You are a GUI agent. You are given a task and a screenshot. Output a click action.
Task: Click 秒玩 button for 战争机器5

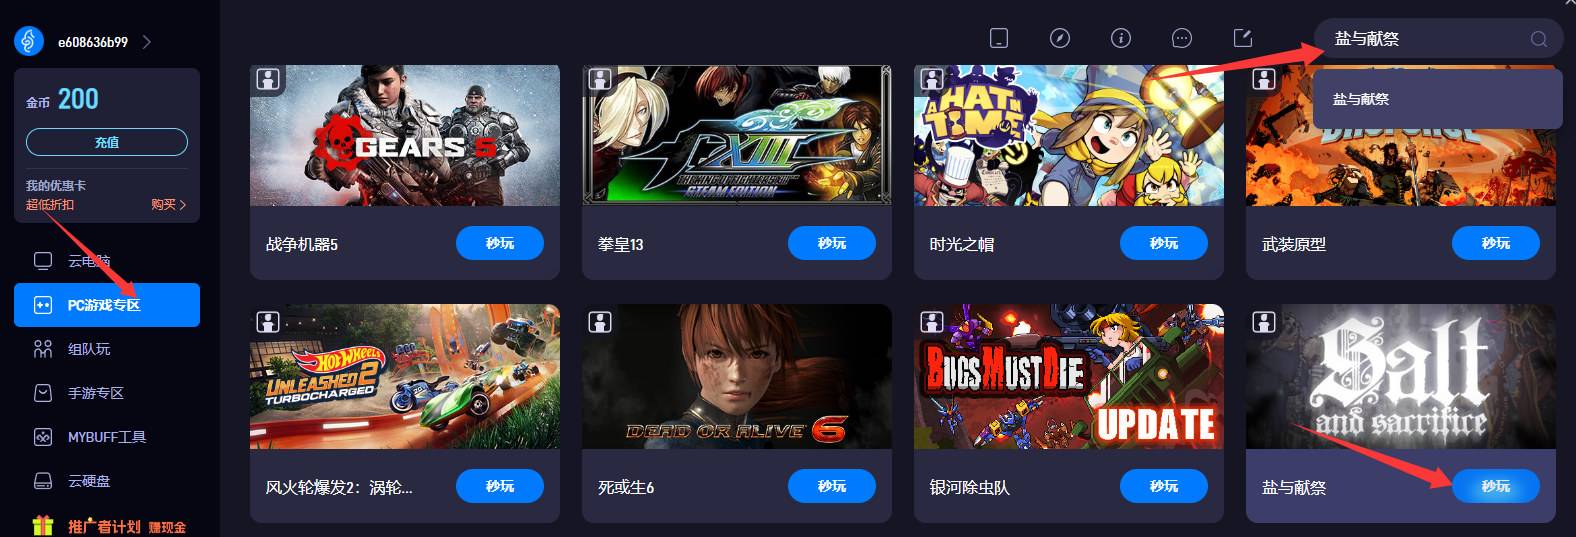pos(500,243)
